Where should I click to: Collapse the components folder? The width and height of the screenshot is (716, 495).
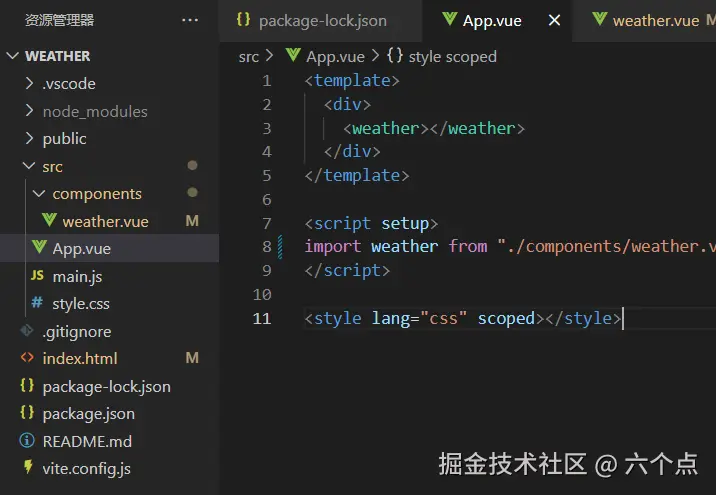[39, 194]
